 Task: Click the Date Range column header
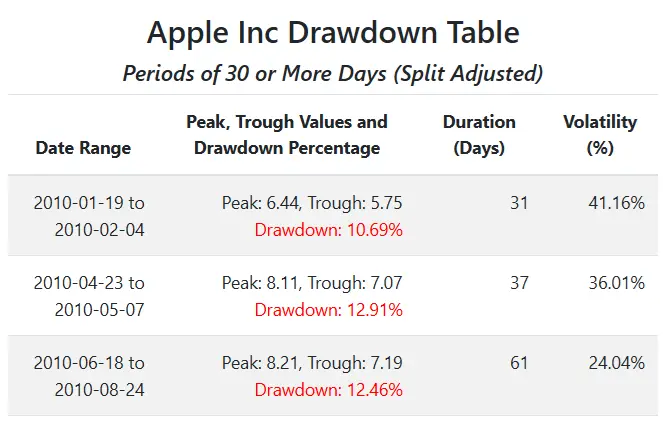[x=83, y=148]
